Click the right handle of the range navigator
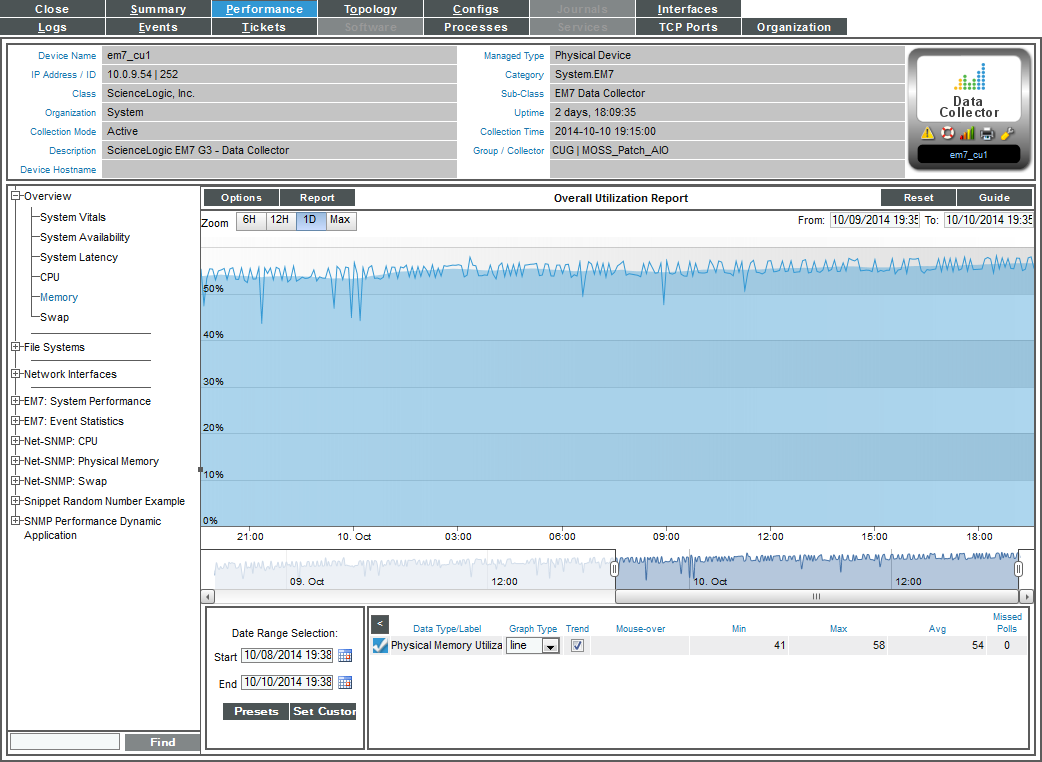 [x=1018, y=569]
